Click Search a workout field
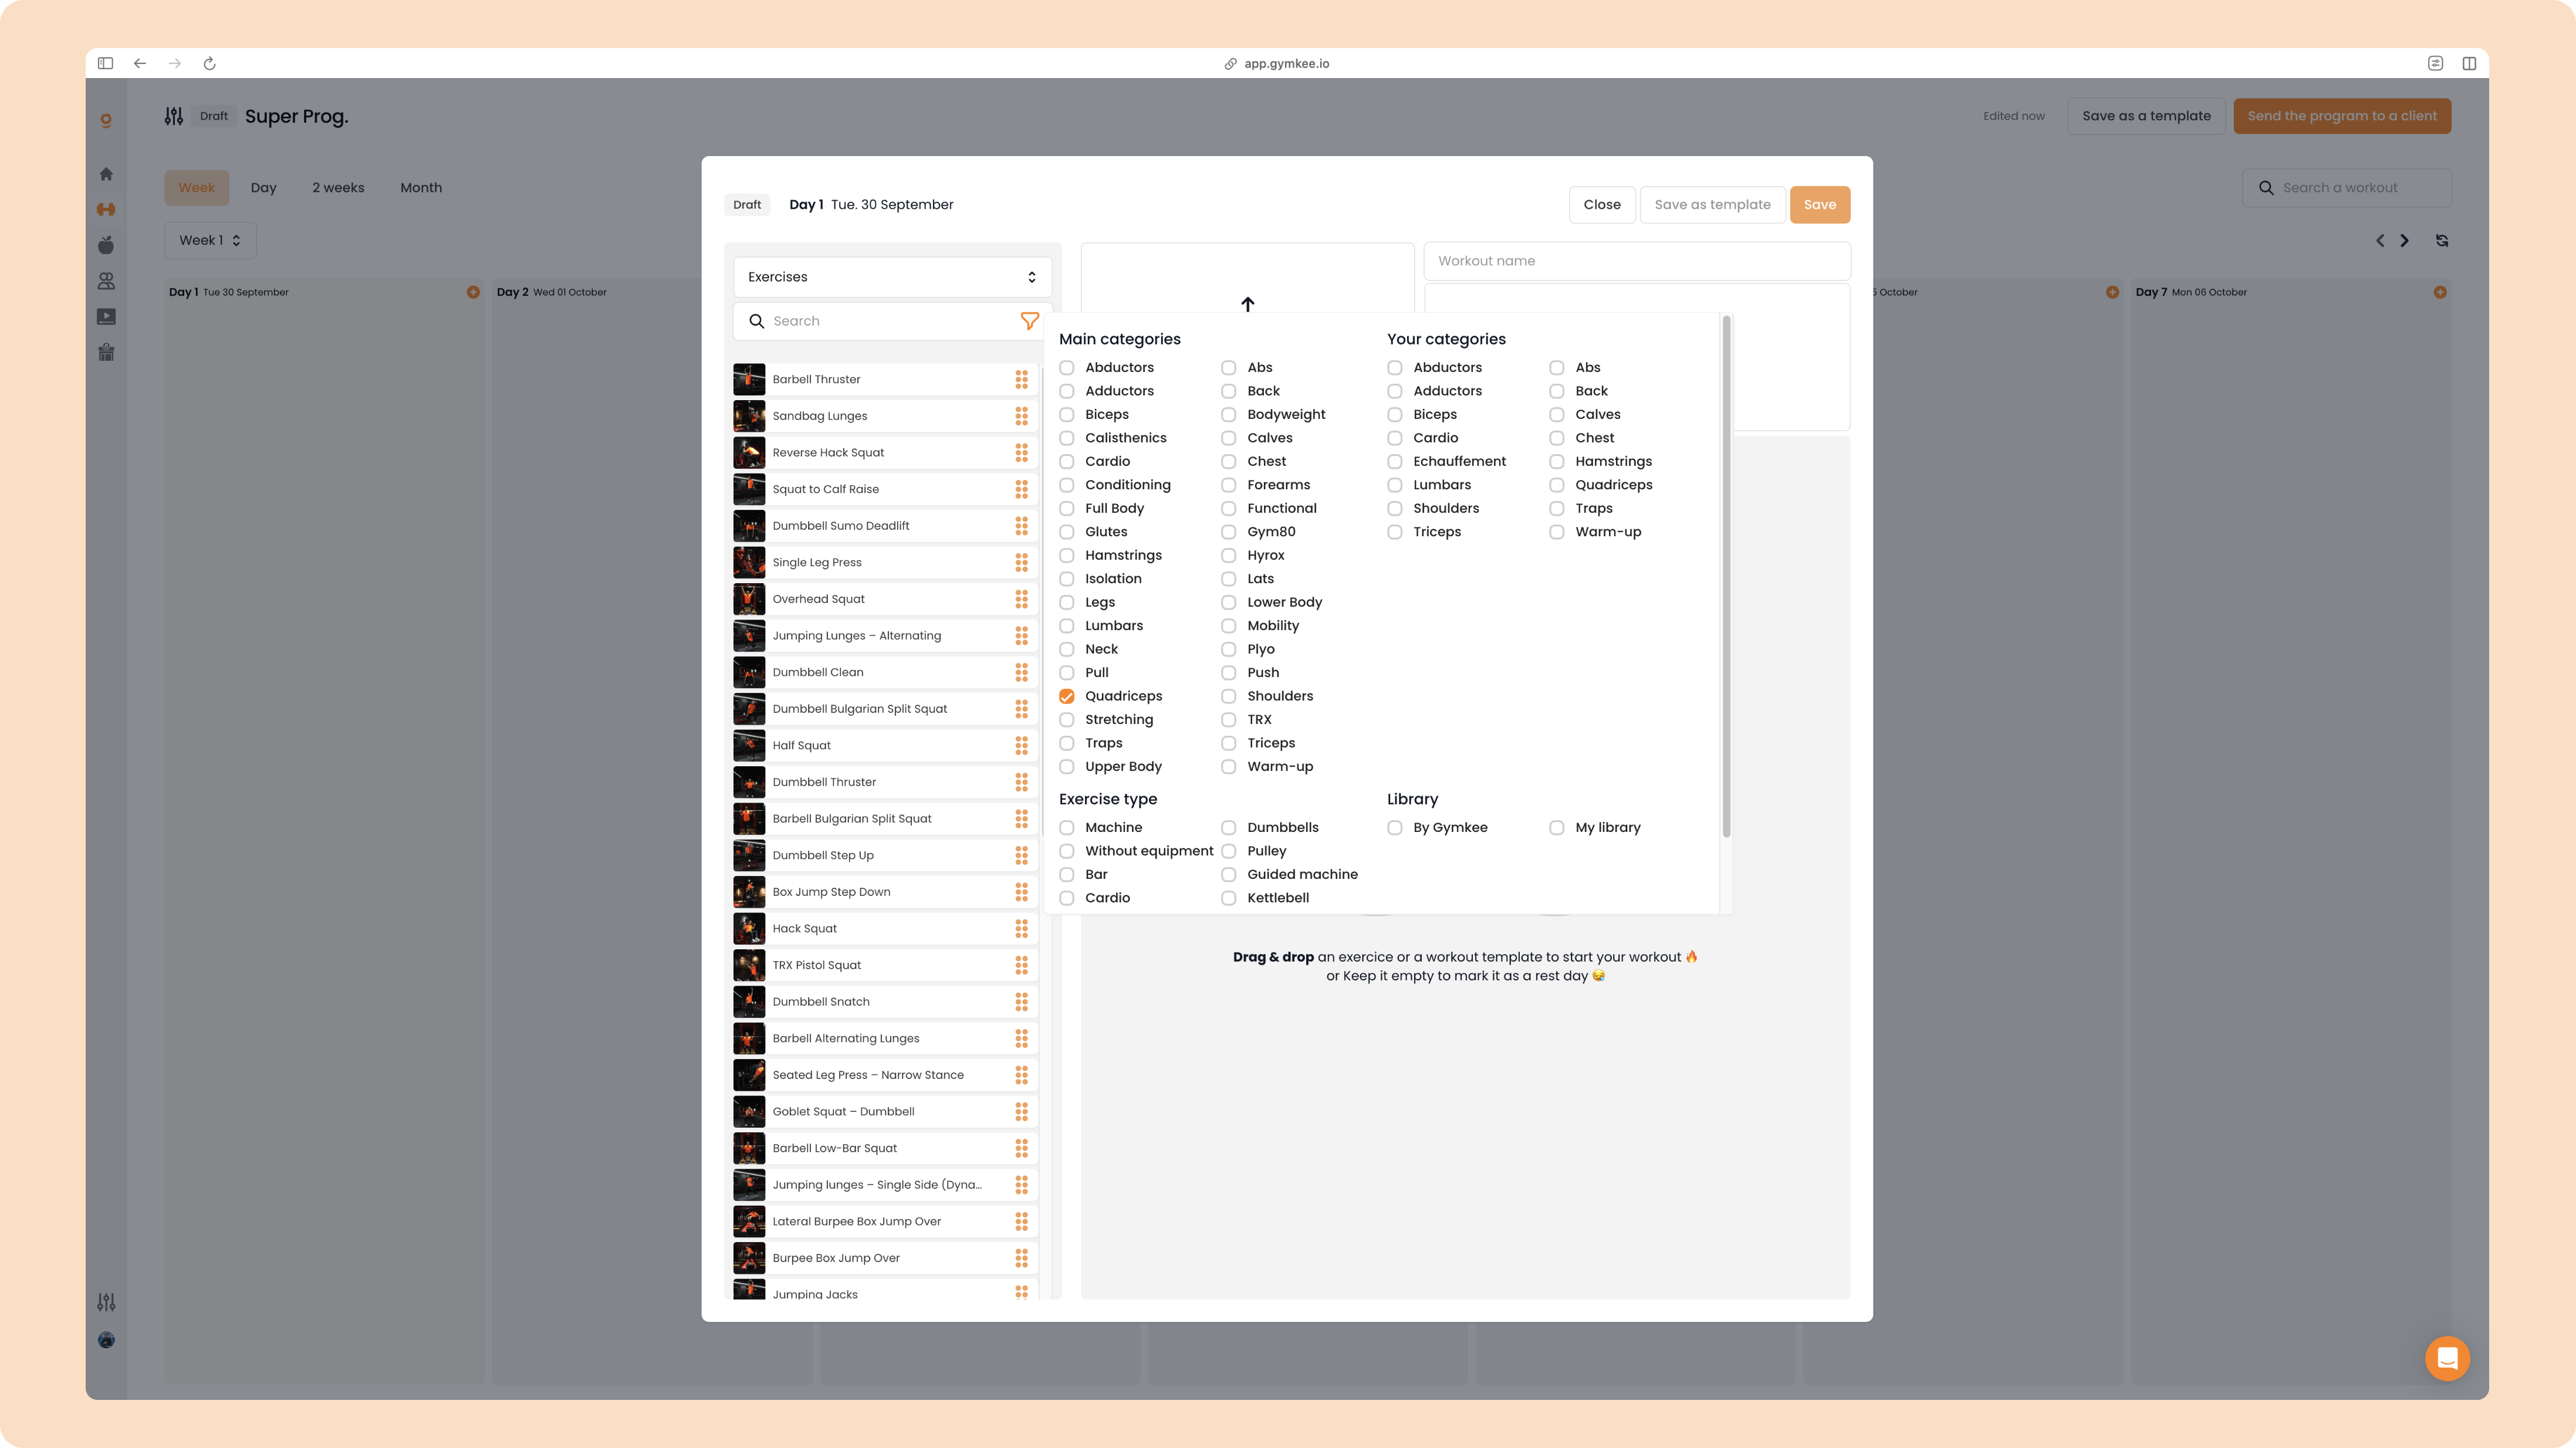Viewport: 2576px width, 1448px height. (2346, 188)
